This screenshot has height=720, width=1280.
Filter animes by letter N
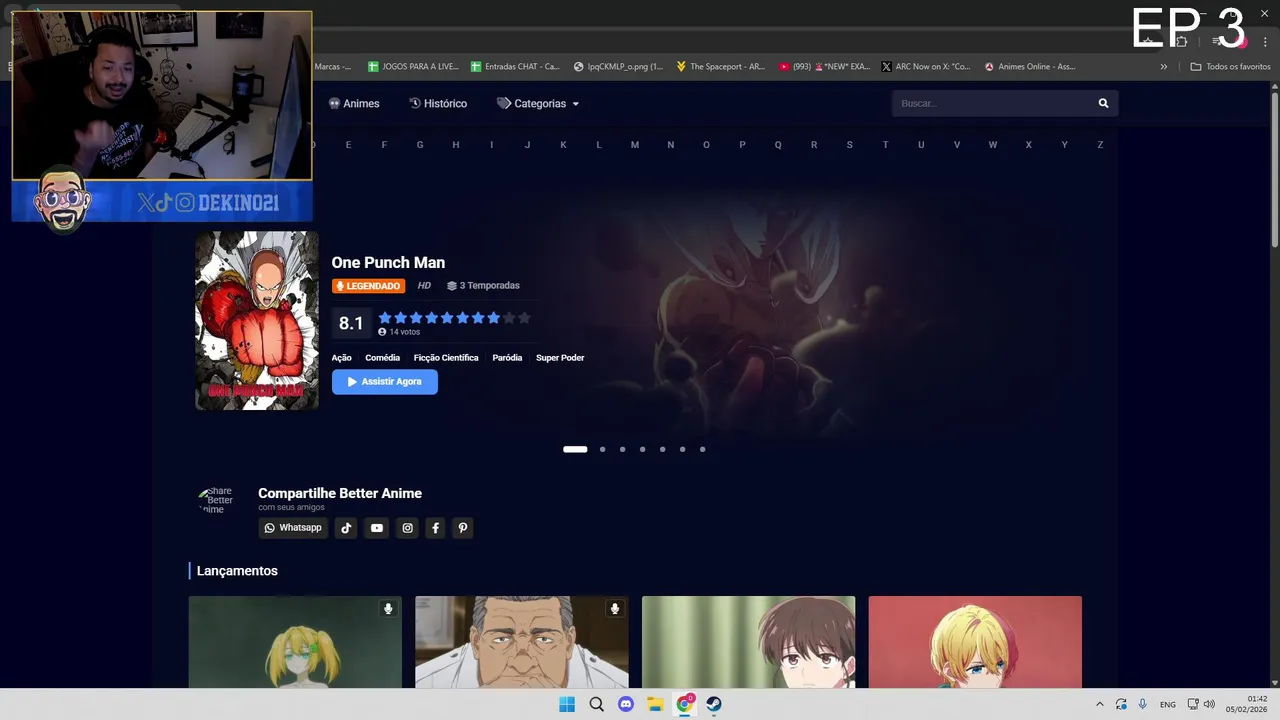671,145
